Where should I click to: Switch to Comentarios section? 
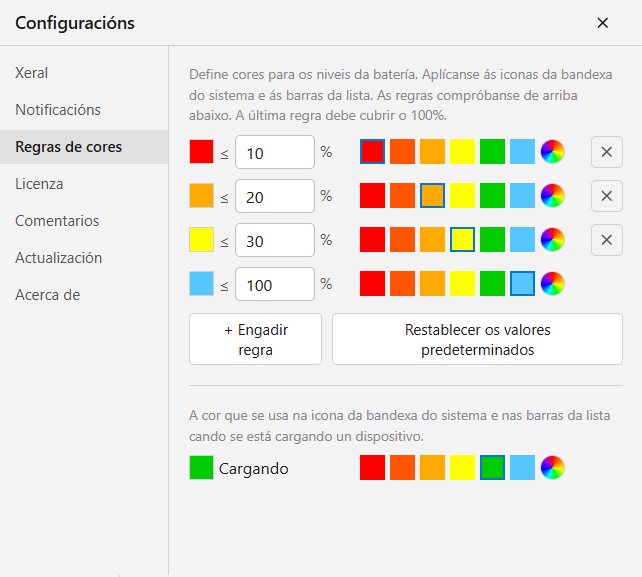pos(84,221)
